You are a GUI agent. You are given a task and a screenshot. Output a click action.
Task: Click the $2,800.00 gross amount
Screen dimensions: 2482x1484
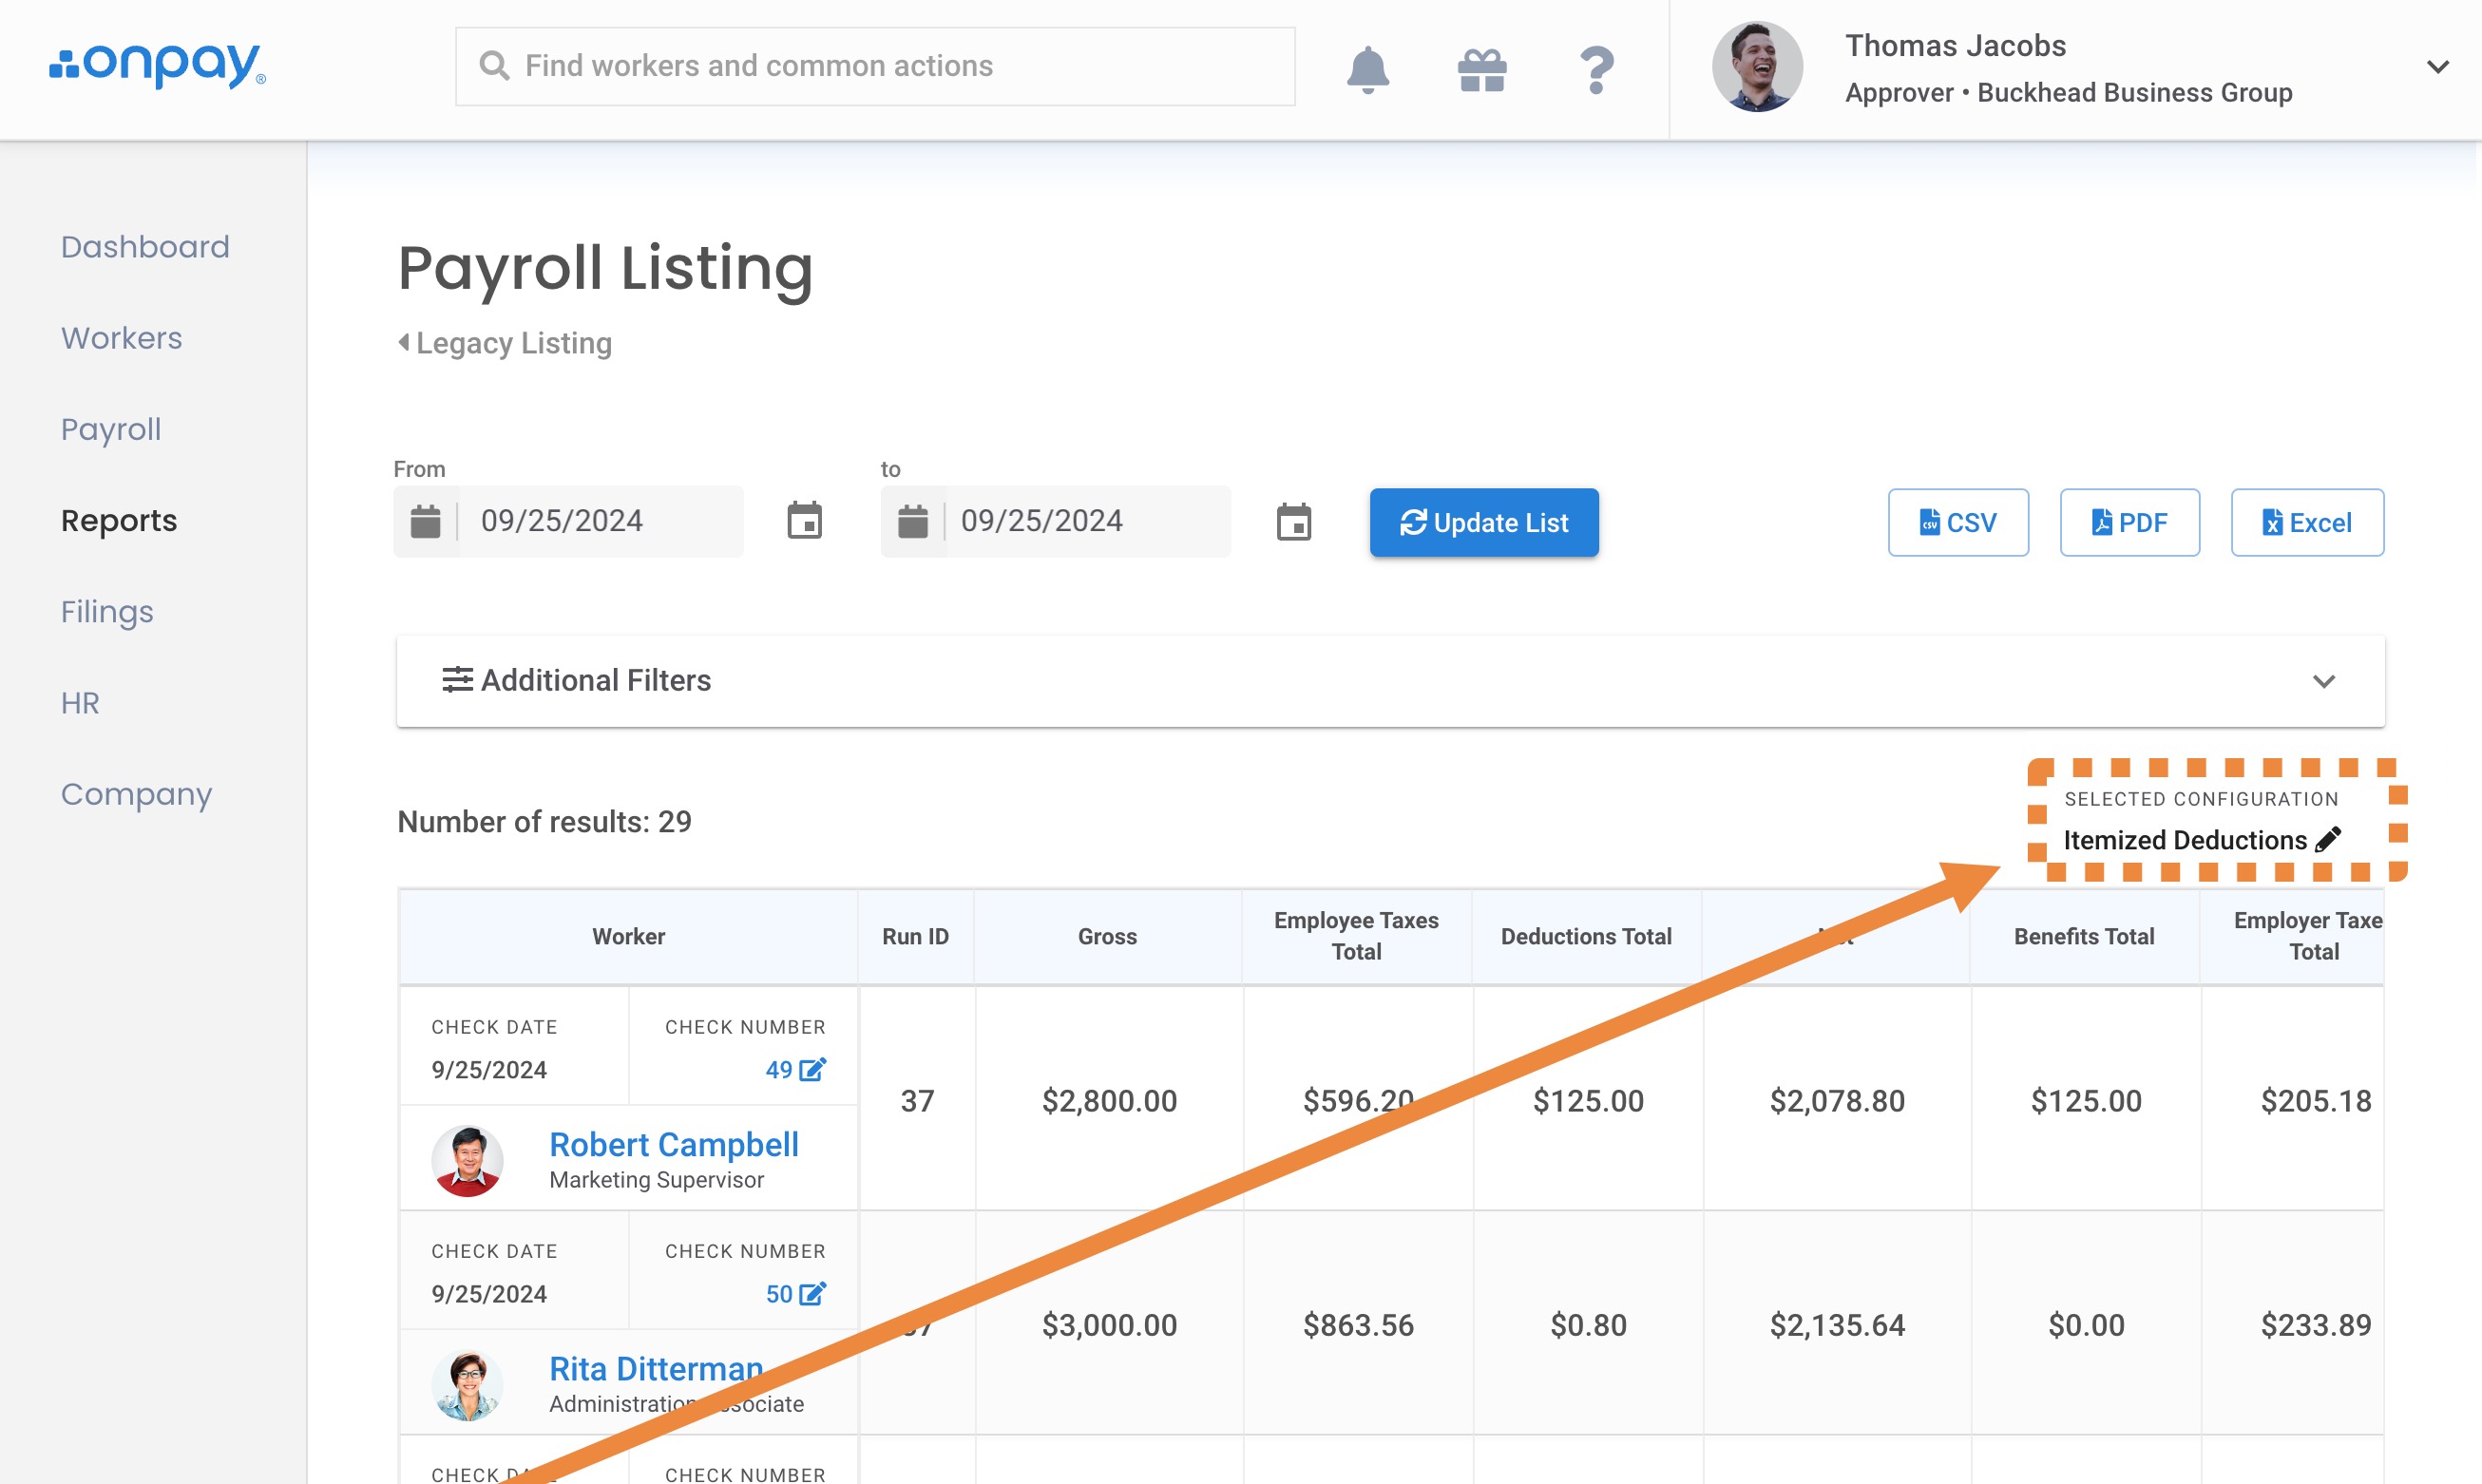click(x=1109, y=1101)
